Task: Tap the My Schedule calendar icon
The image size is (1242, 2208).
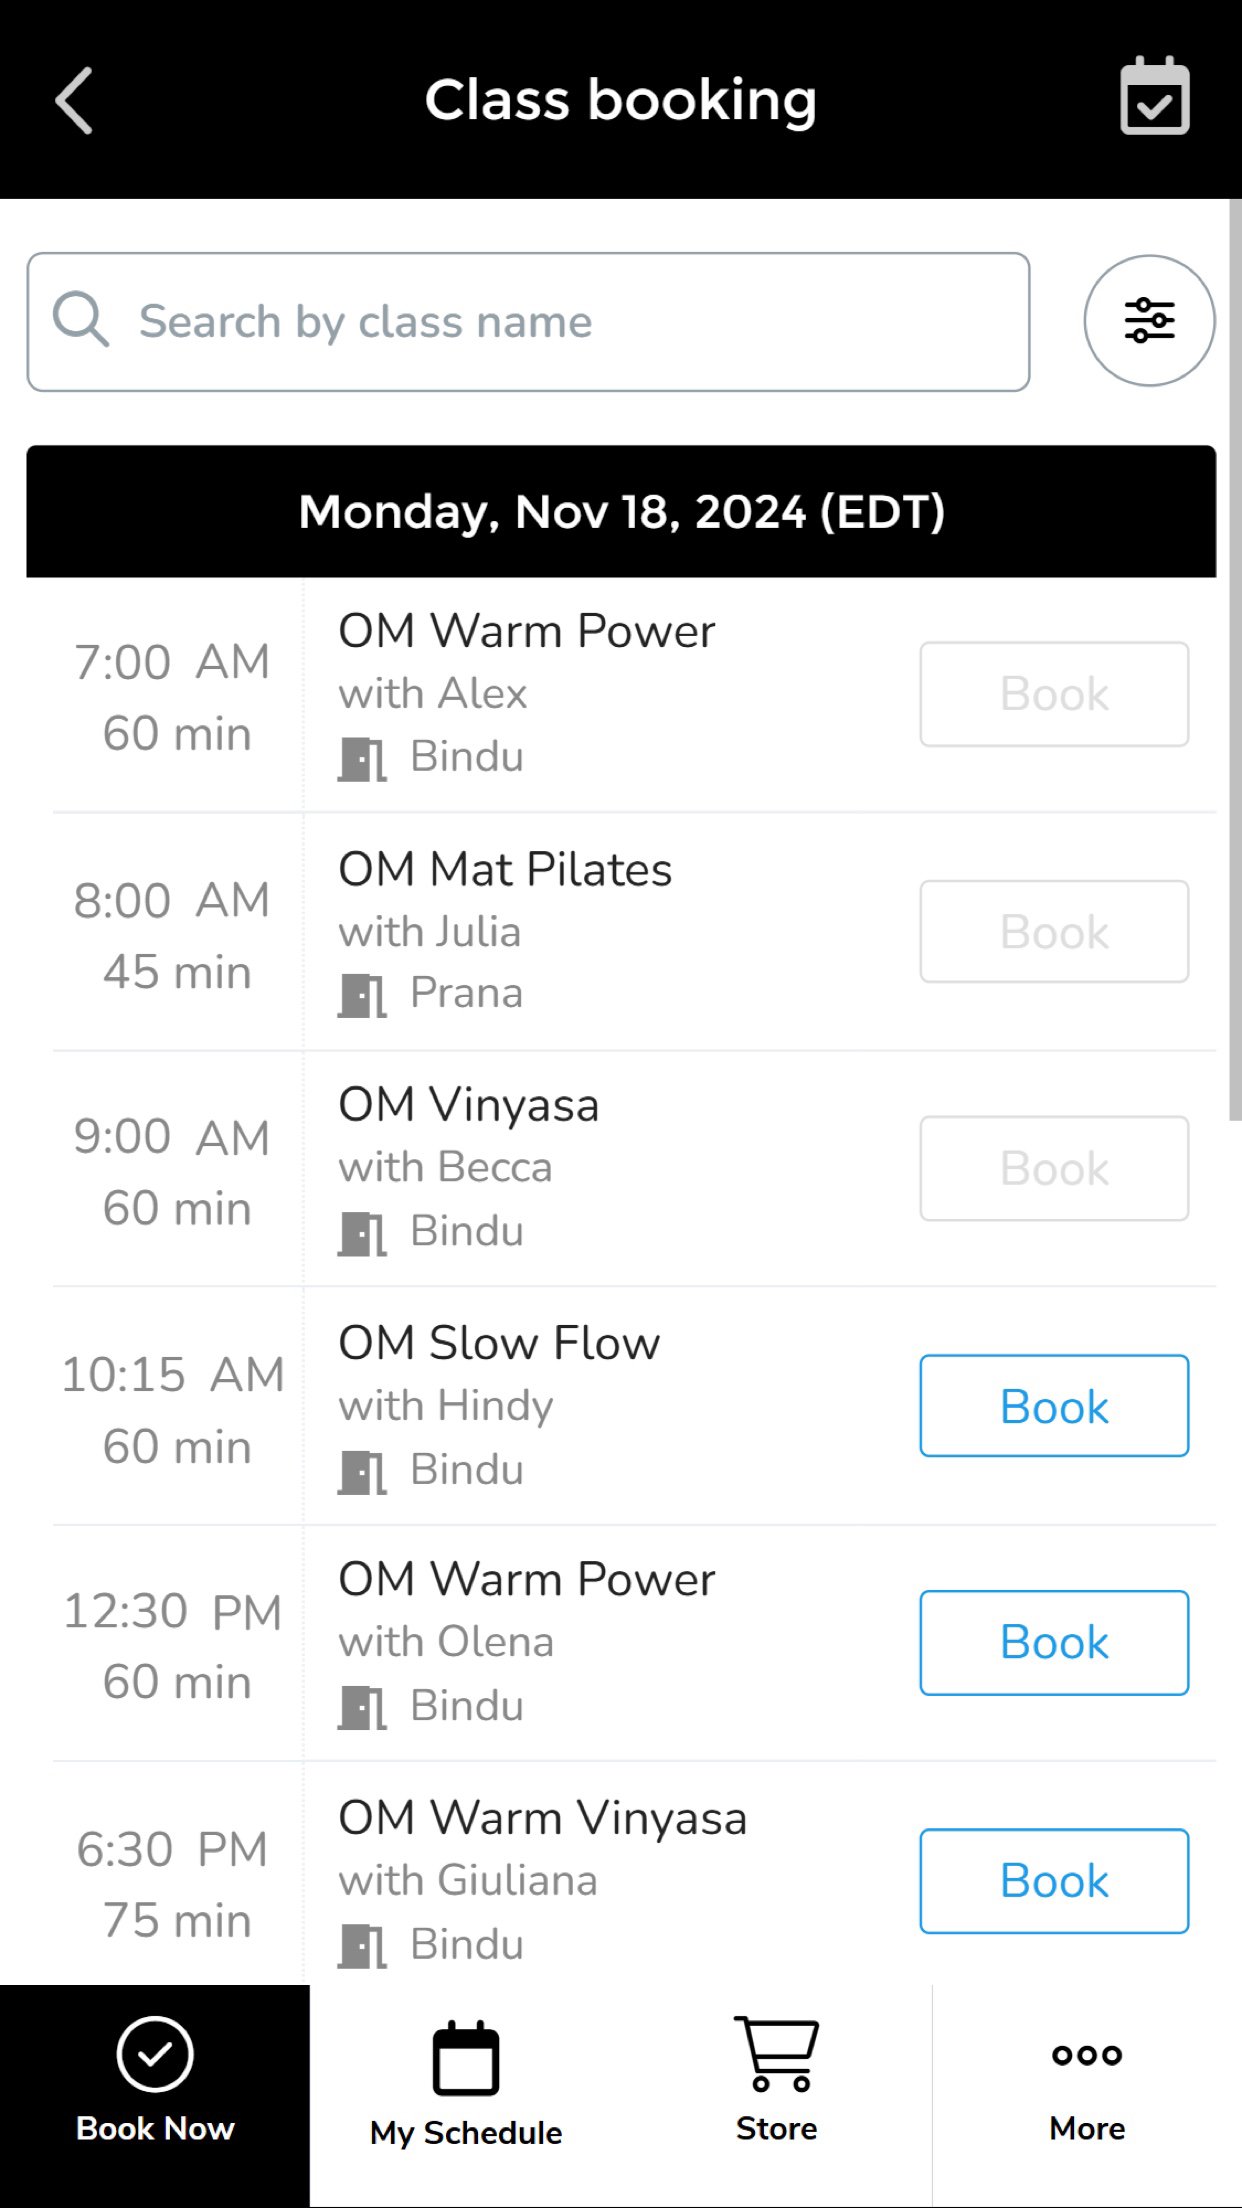Action: pos(465,2058)
